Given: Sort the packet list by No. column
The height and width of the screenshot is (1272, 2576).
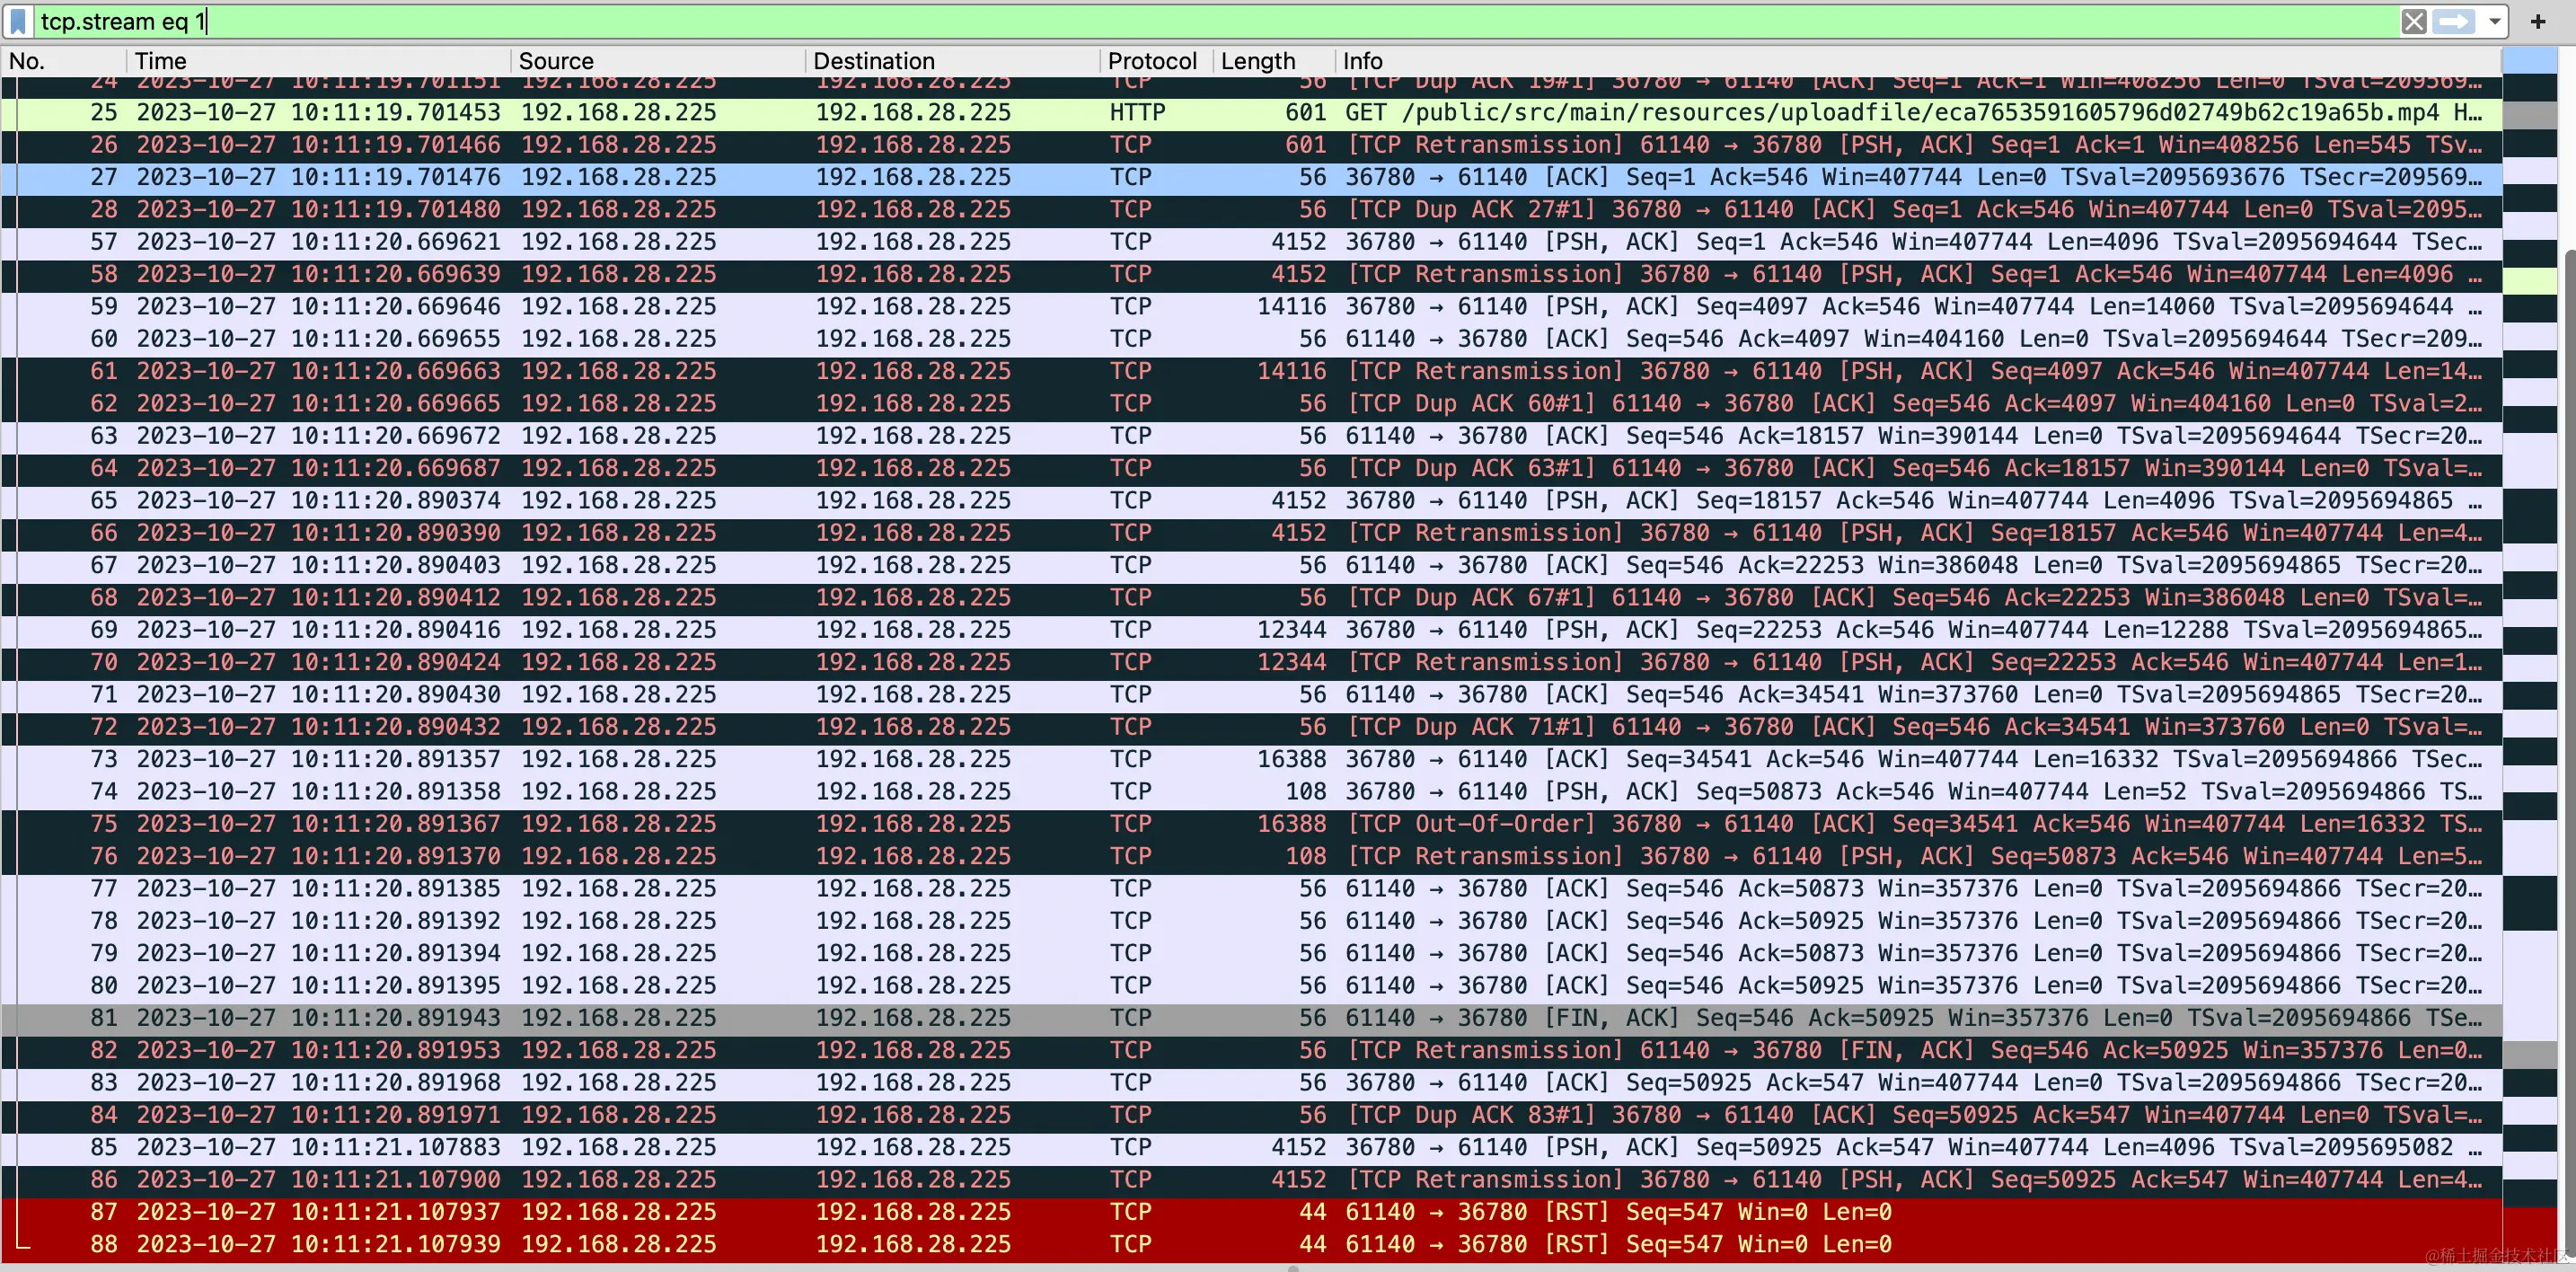Looking at the screenshot, I should coord(28,61).
